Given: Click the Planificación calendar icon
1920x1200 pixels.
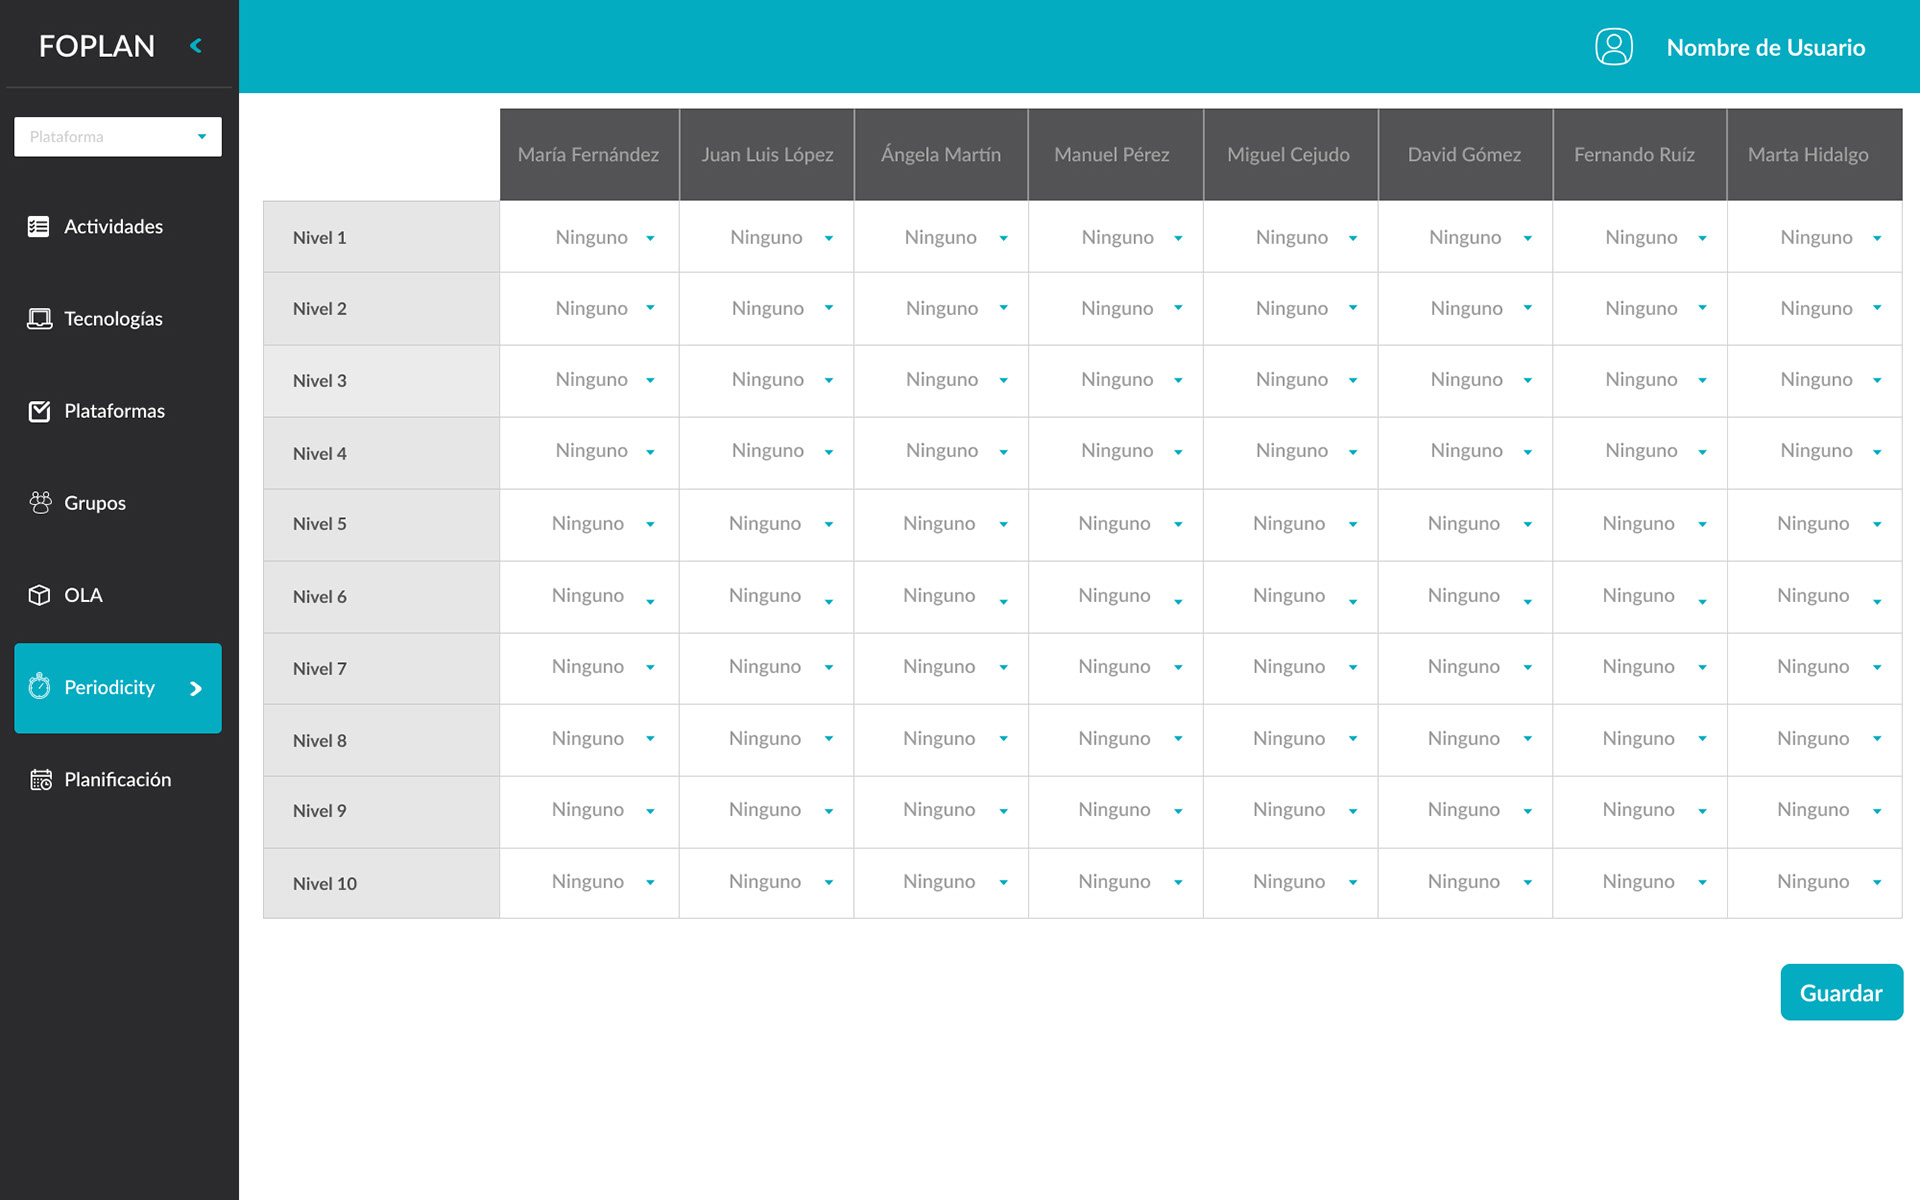Looking at the screenshot, I should [x=40, y=780].
